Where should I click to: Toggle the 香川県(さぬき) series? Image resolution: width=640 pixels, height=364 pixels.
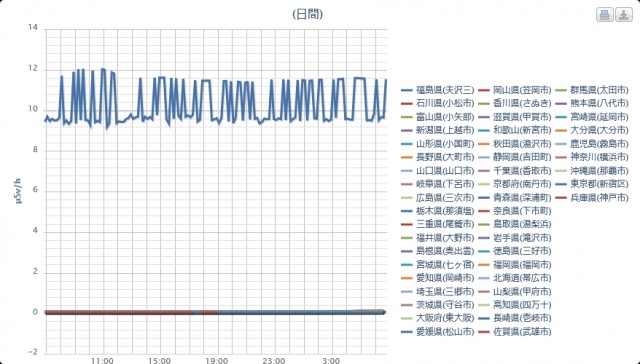coord(515,104)
